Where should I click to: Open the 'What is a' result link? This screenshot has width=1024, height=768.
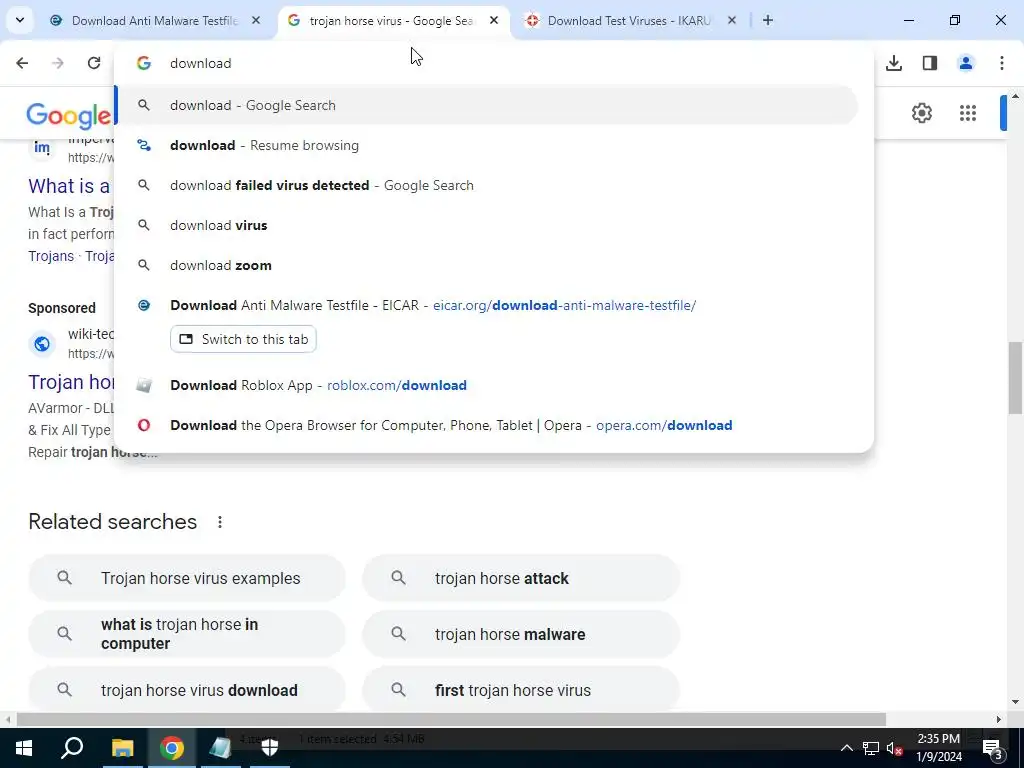point(69,186)
